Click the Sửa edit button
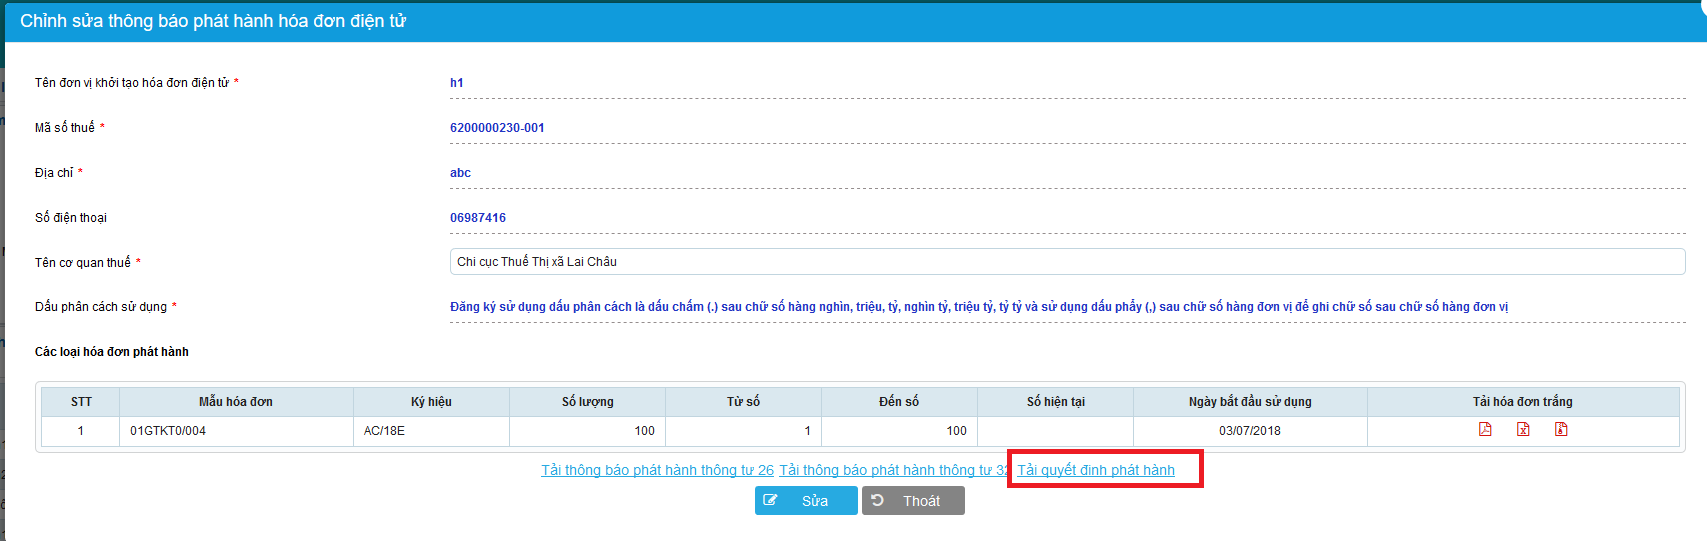The width and height of the screenshot is (1707, 541). click(805, 501)
